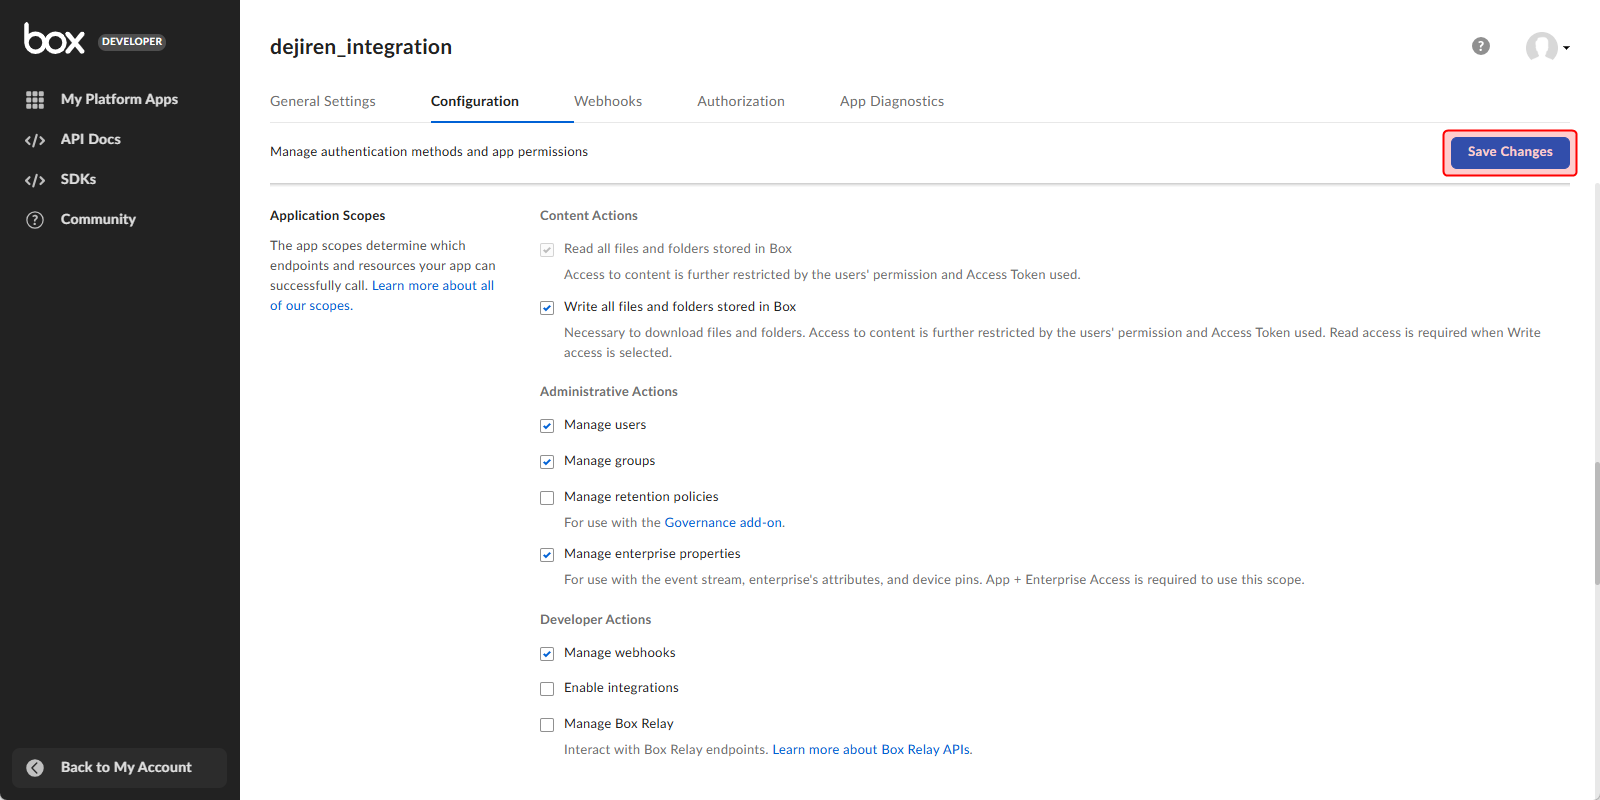Open API Docs from sidebar
Screen dimensions: 1600x800
tap(90, 139)
